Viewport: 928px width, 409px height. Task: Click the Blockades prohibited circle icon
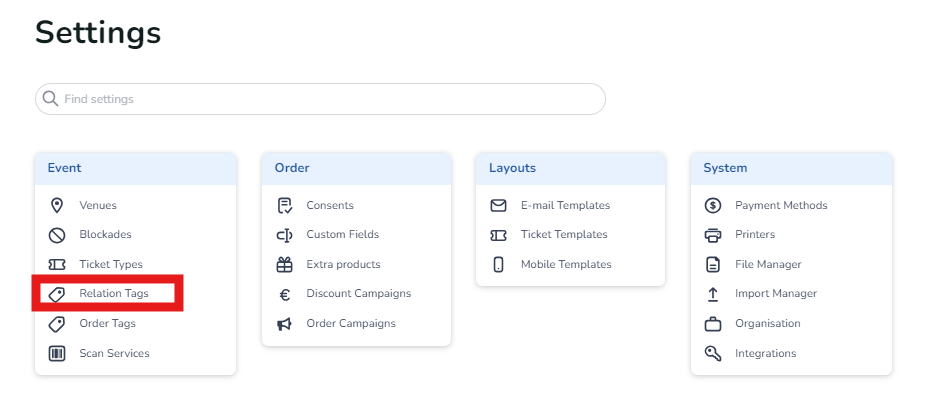click(57, 235)
